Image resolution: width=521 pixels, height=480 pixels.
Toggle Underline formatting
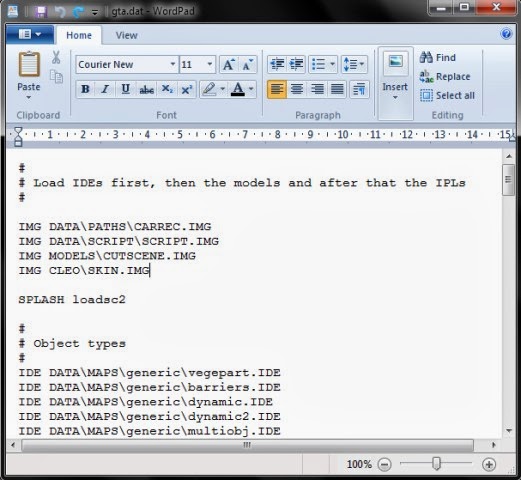coord(126,89)
